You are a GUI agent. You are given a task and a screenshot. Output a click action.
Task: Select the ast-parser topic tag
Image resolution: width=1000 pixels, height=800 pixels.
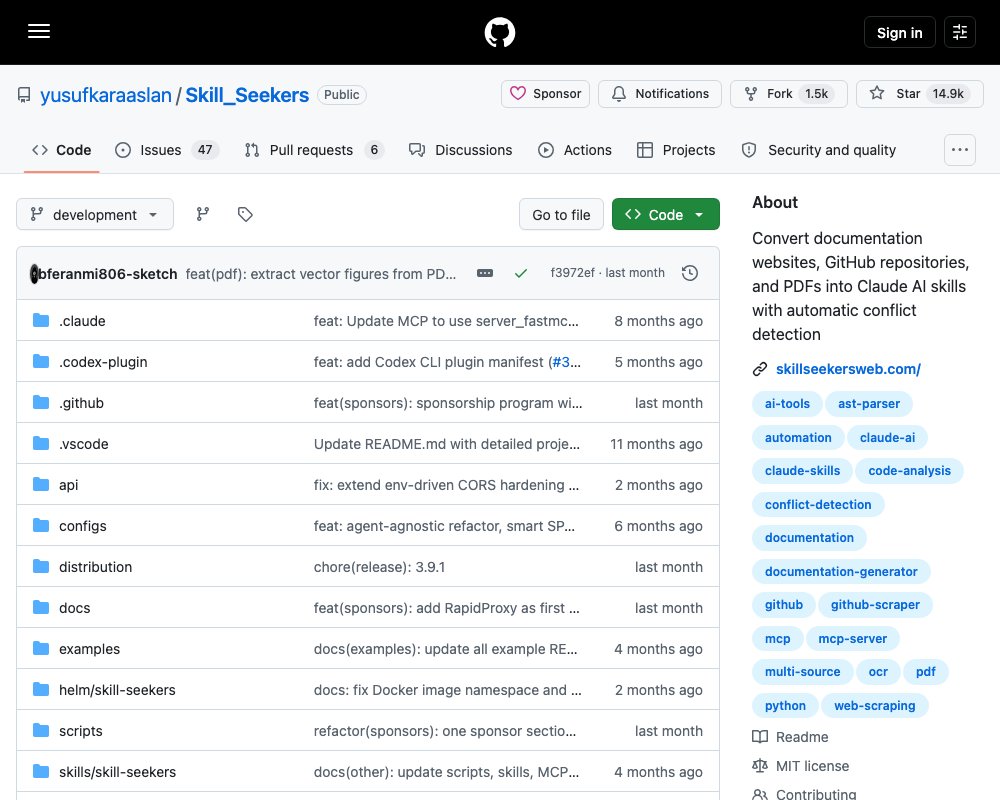point(869,404)
